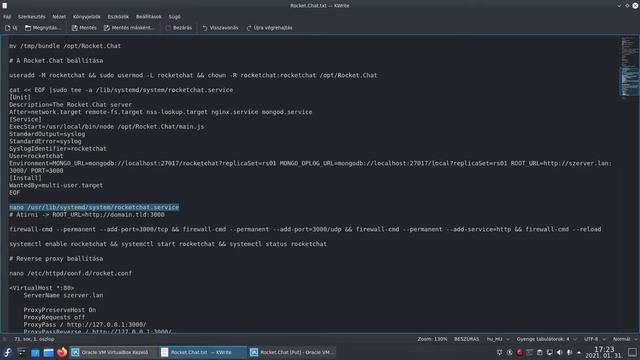Click the line beginning 'useradd -M rocketchat'
The height and width of the screenshot is (360, 640).
193,76
